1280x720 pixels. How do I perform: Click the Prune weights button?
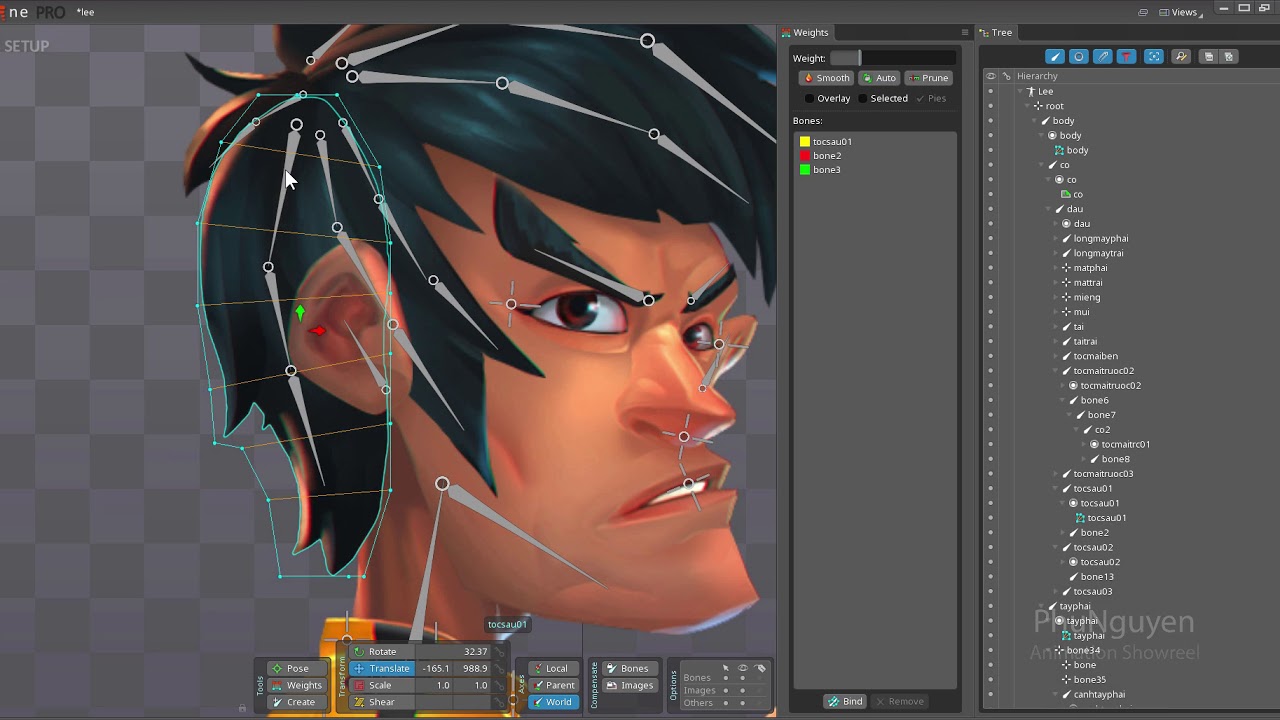coord(929,78)
